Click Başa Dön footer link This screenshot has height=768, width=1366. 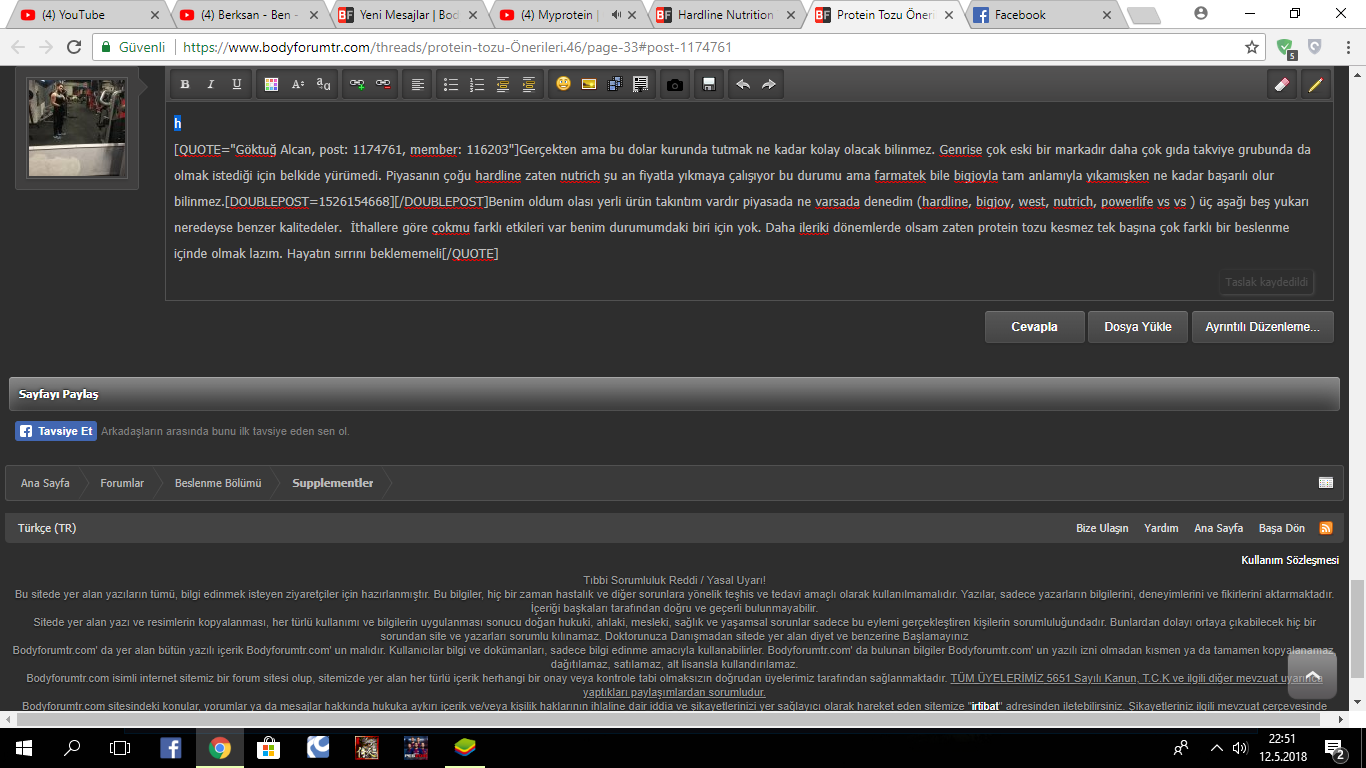click(x=1282, y=528)
